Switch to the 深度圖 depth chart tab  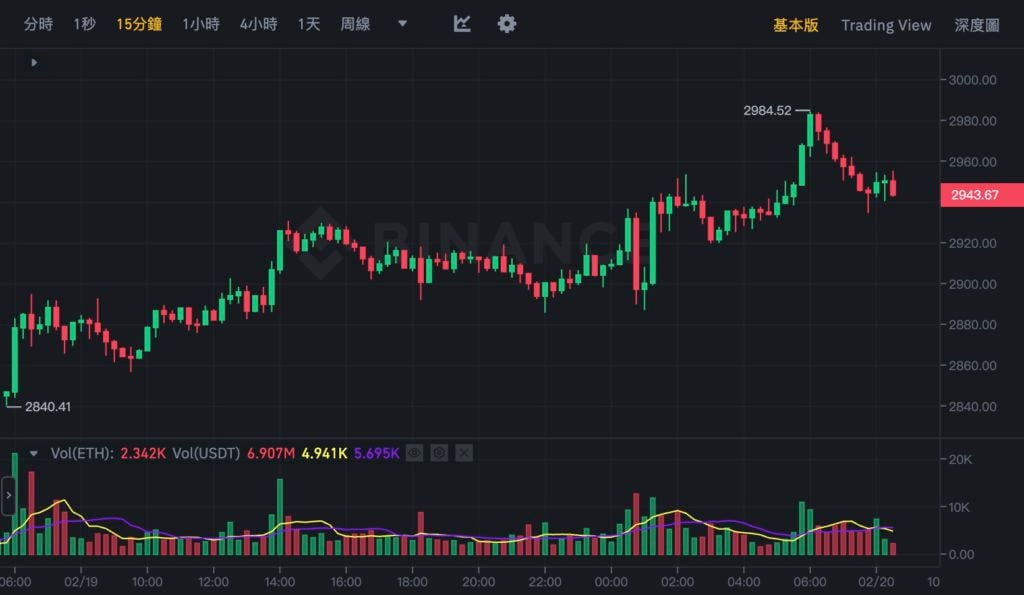click(977, 25)
